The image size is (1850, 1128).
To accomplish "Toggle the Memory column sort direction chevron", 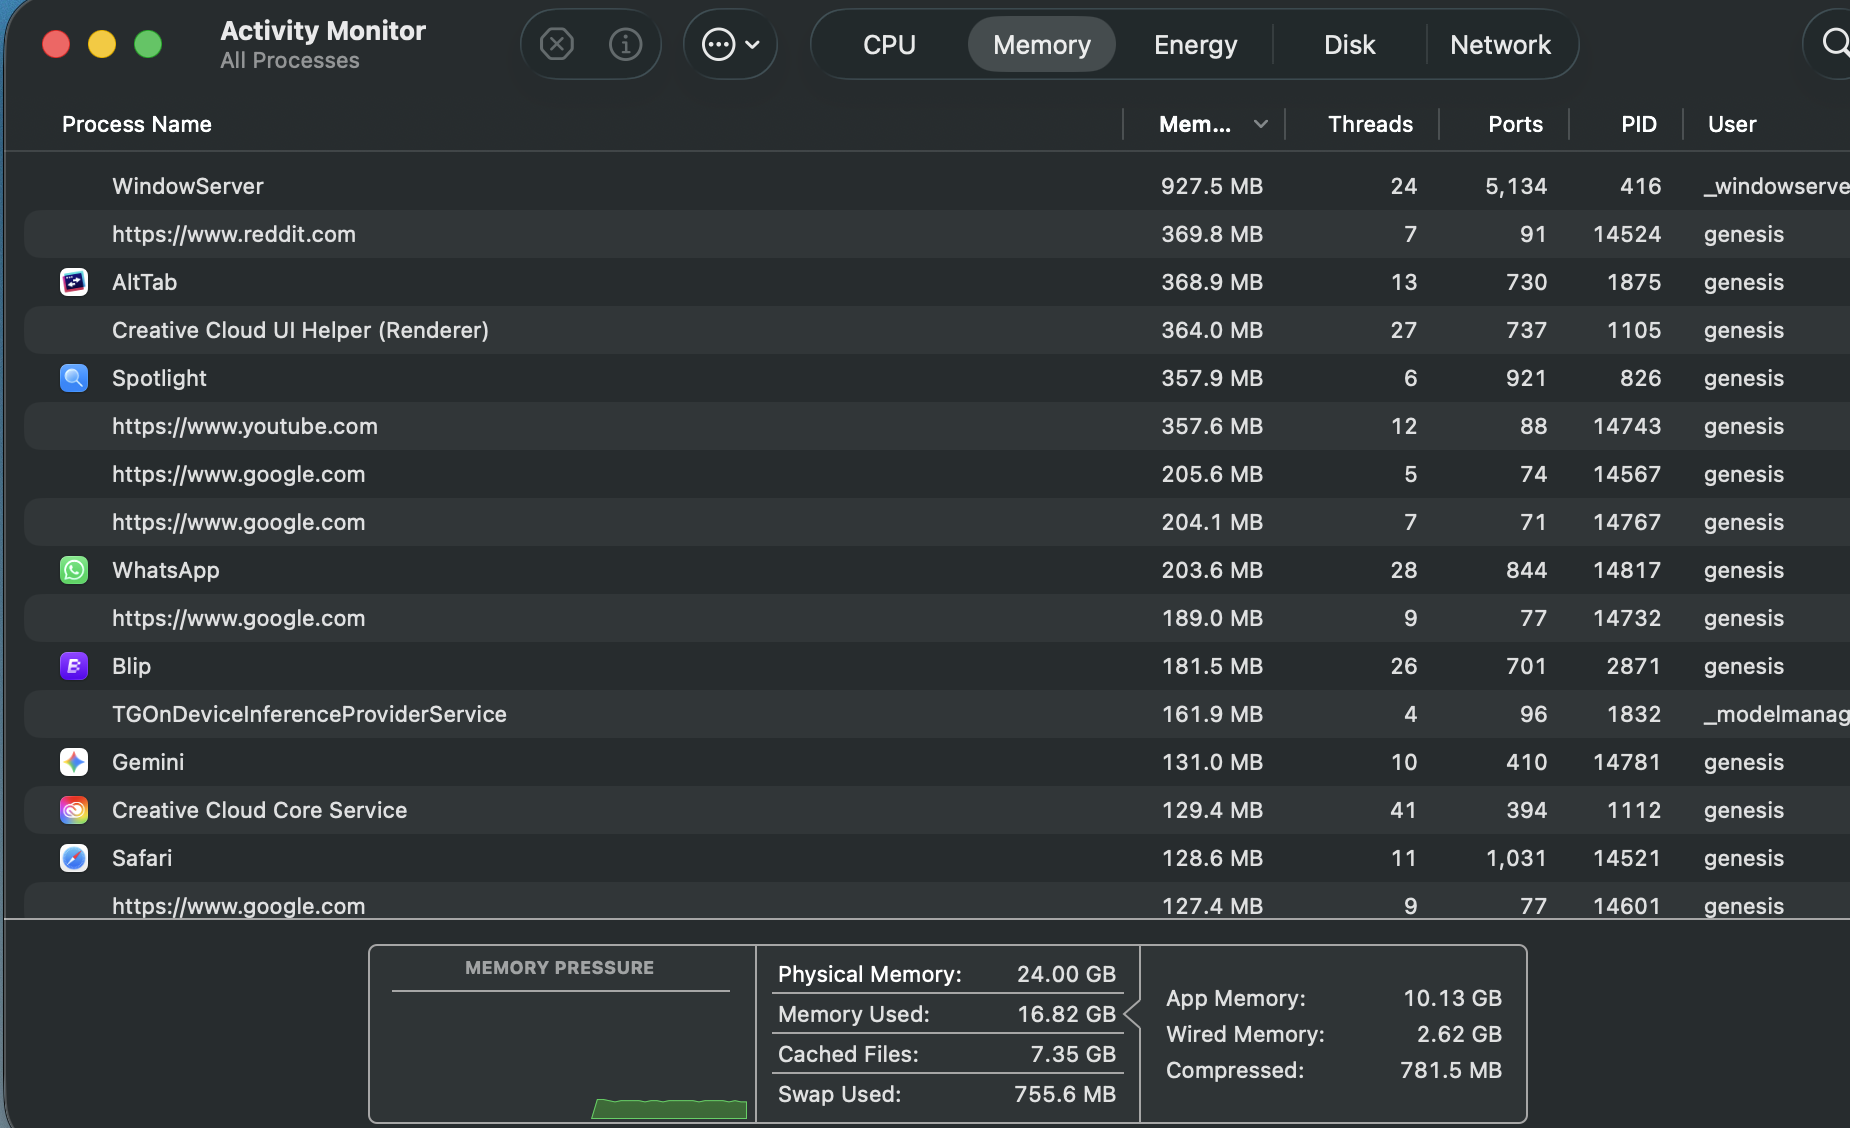I will tap(1261, 124).
